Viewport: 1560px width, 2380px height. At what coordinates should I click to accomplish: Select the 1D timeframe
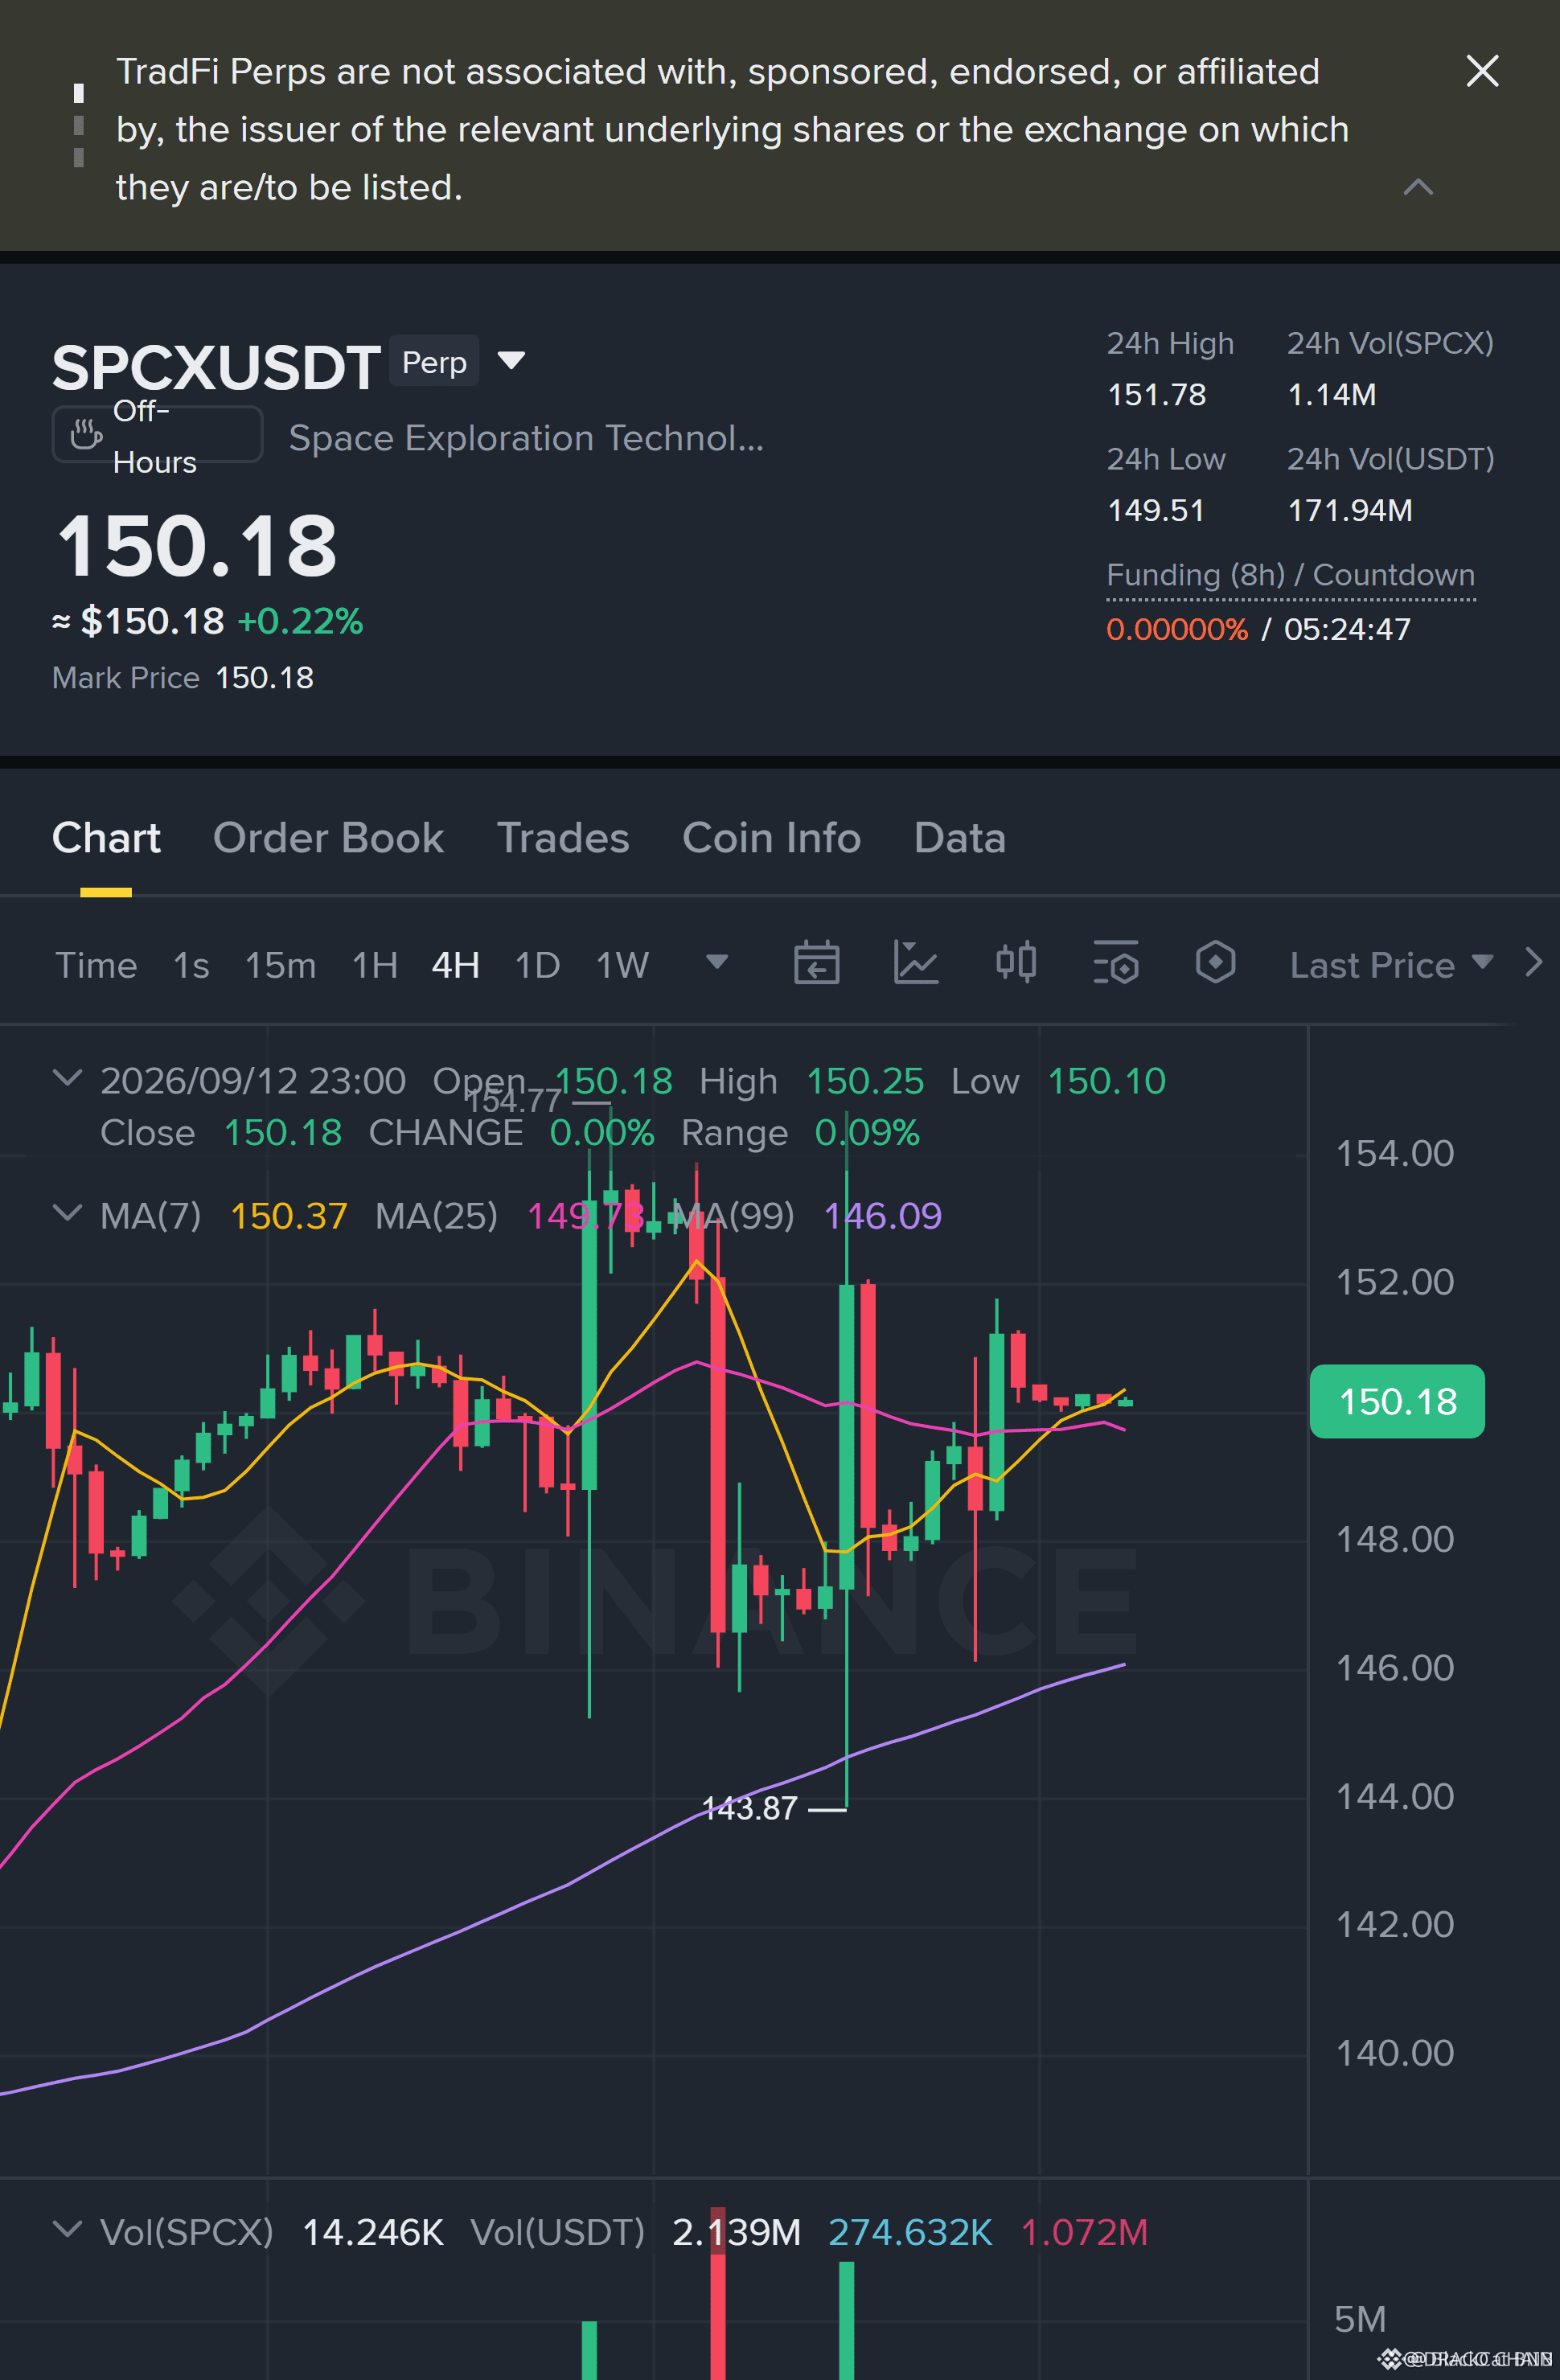point(537,965)
